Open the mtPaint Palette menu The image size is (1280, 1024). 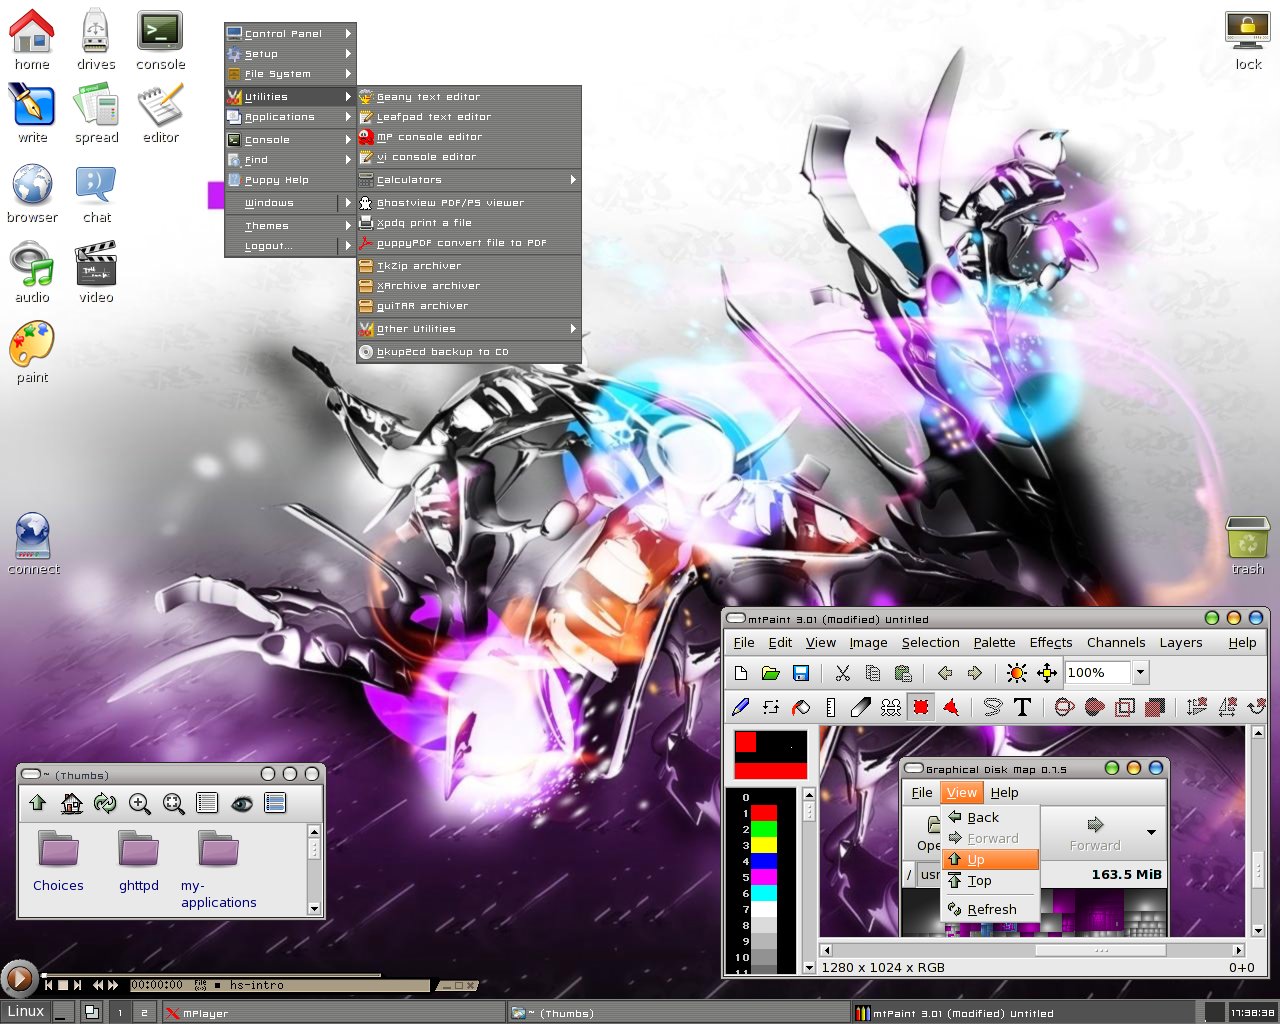994,643
